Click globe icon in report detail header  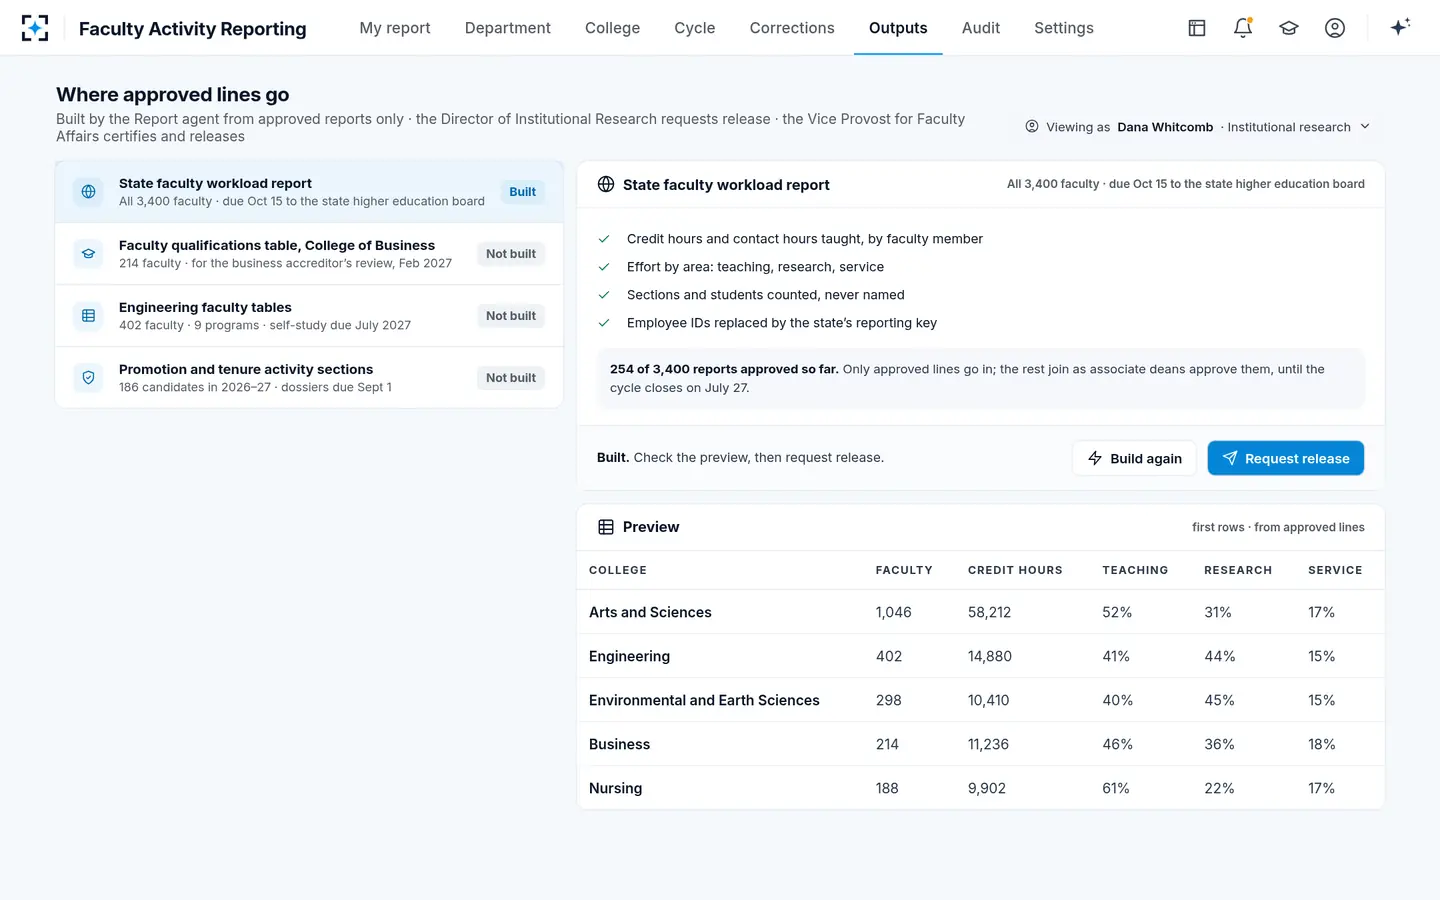pyautogui.click(x=606, y=184)
